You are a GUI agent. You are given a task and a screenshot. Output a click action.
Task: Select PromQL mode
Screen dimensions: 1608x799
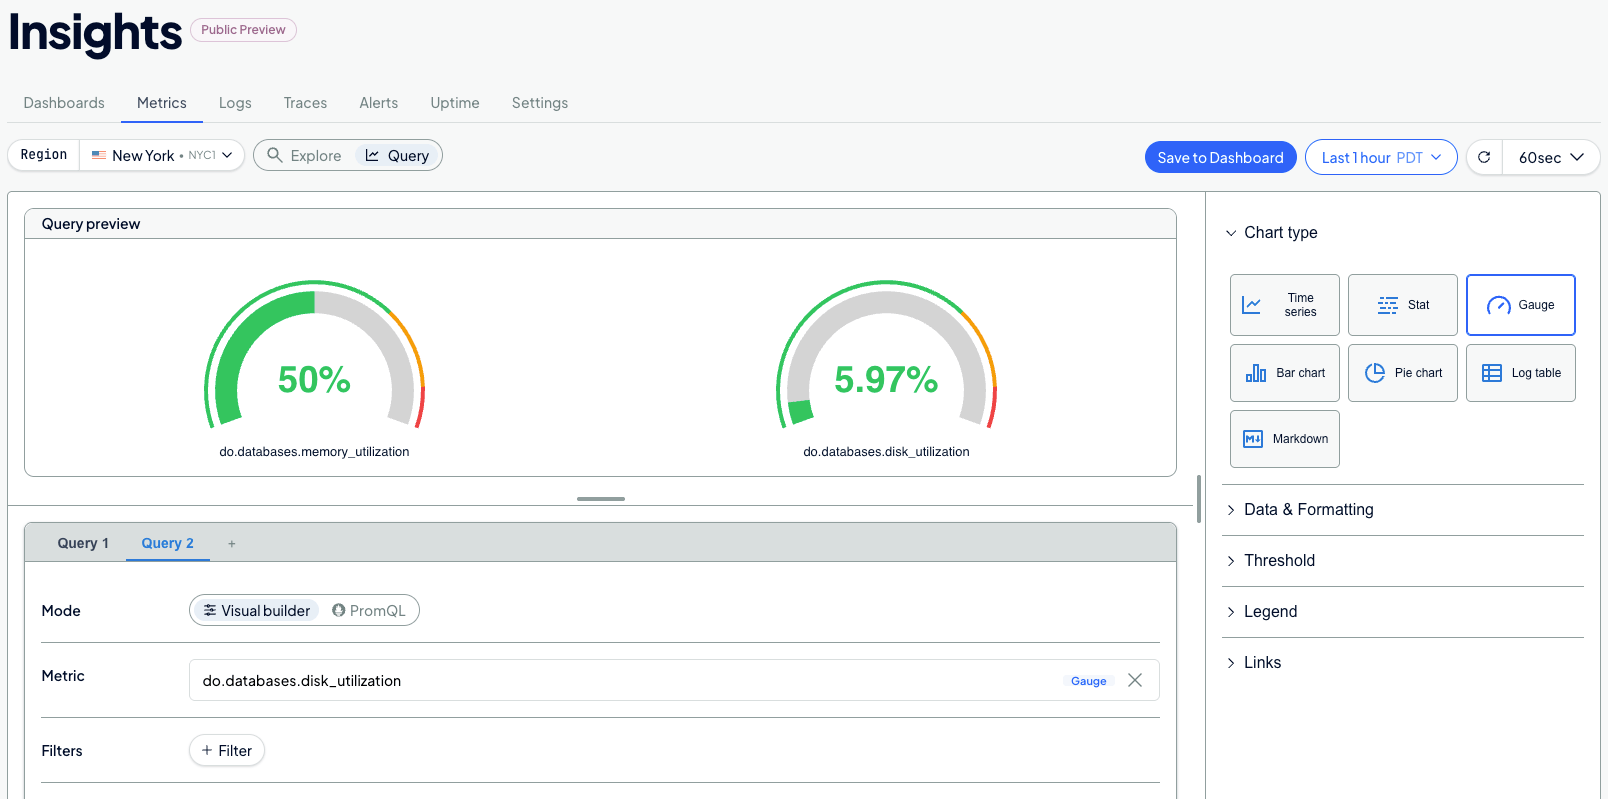click(369, 611)
